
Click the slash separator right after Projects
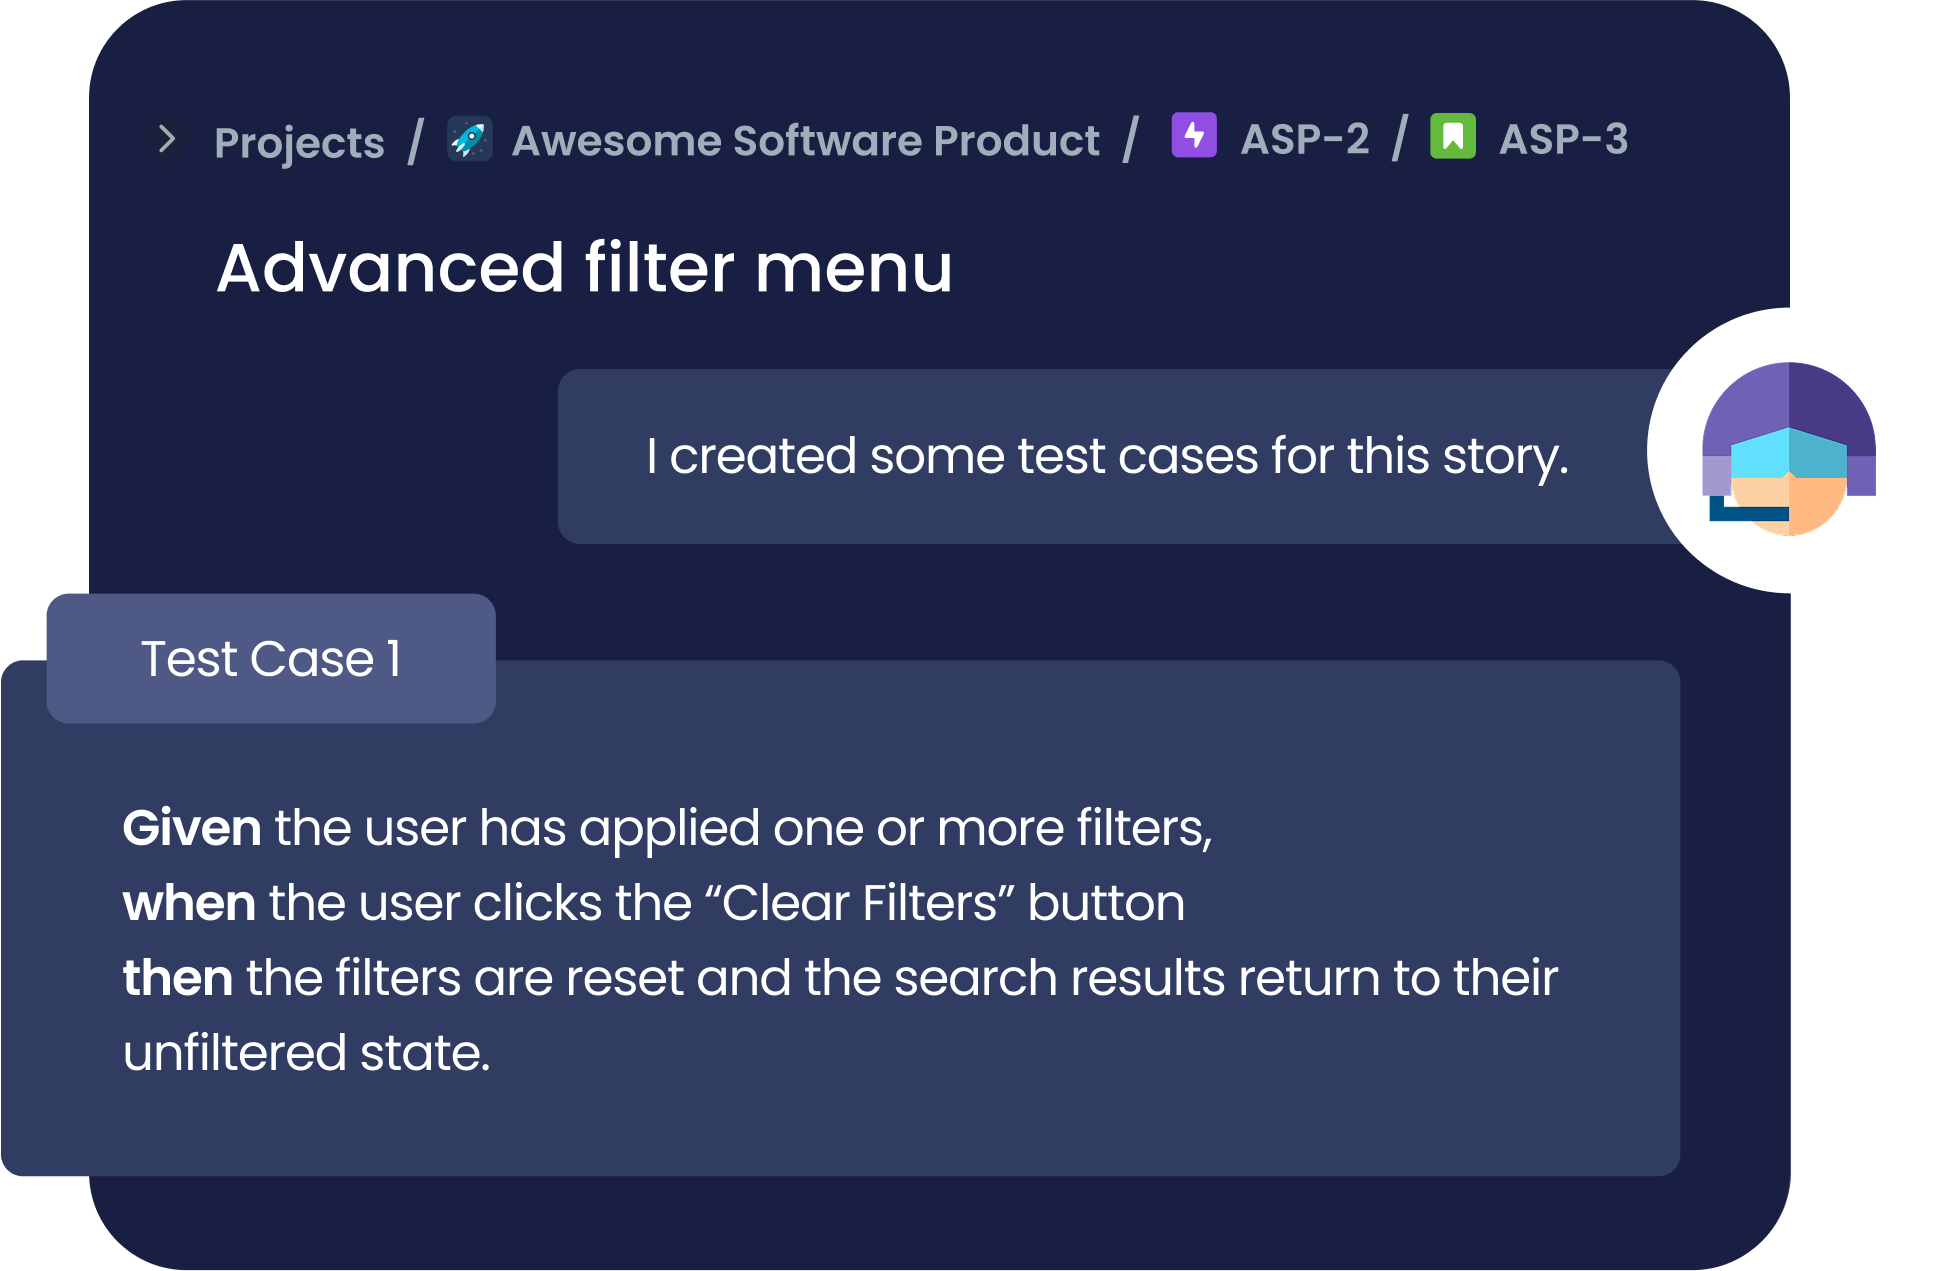click(x=416, y=141)
